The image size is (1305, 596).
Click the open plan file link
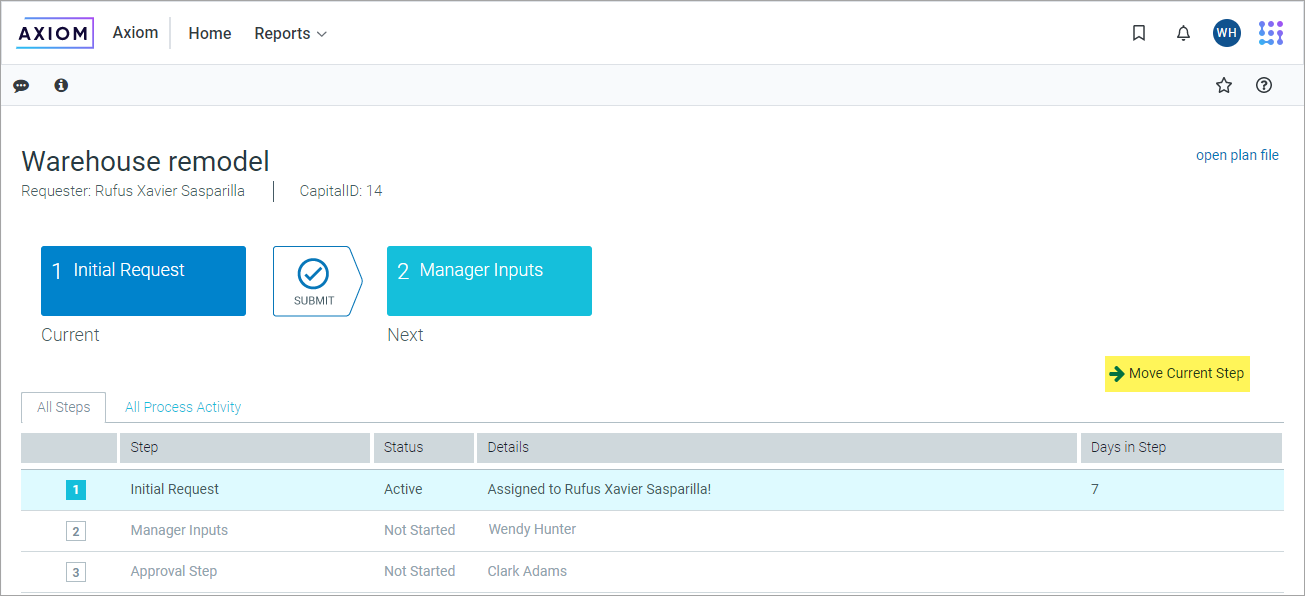point(1237,155)
